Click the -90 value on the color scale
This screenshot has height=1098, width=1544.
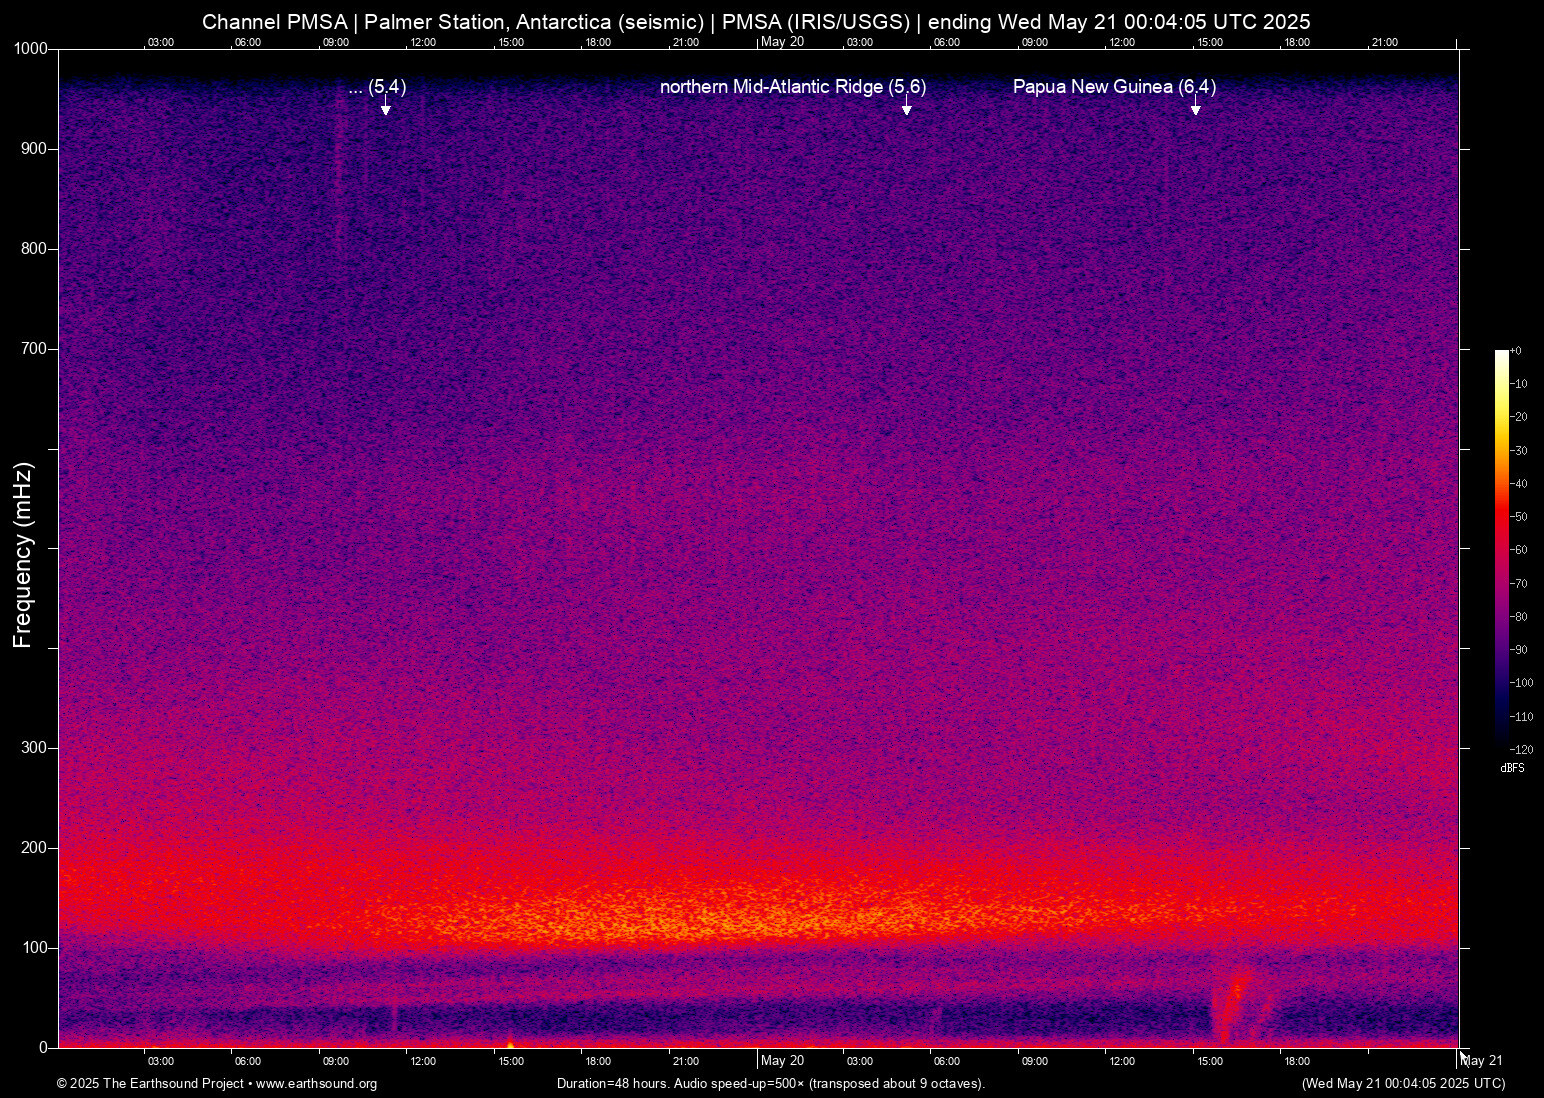point(1519,650)
